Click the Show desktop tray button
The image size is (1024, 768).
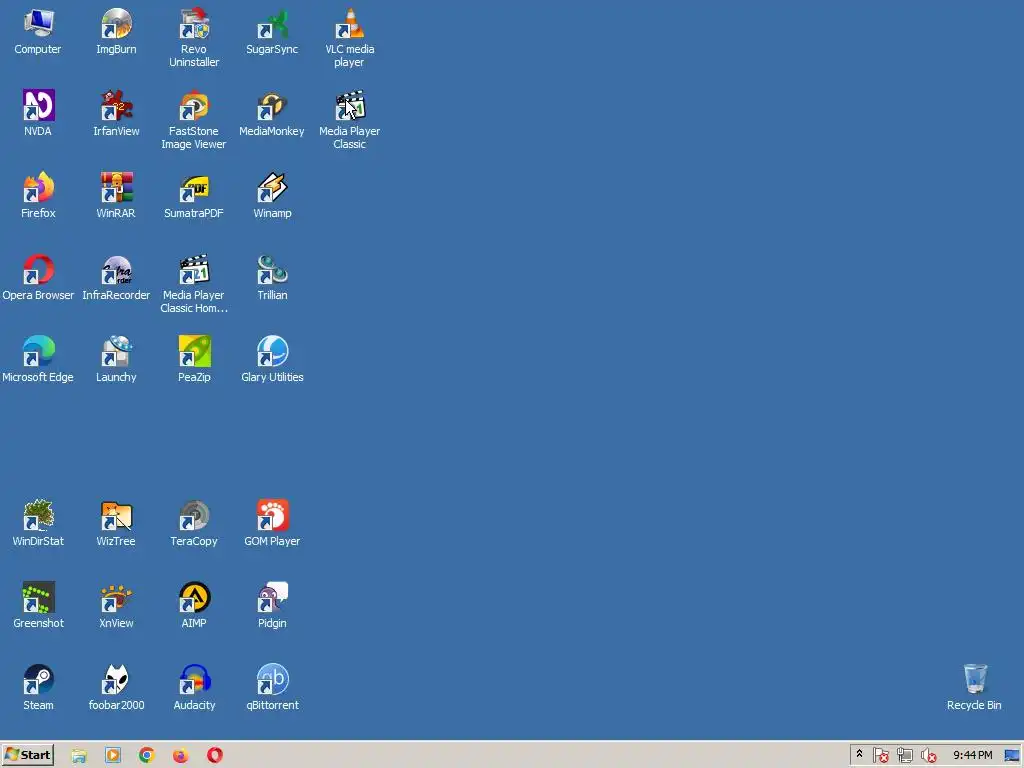tap(1012, 755)
